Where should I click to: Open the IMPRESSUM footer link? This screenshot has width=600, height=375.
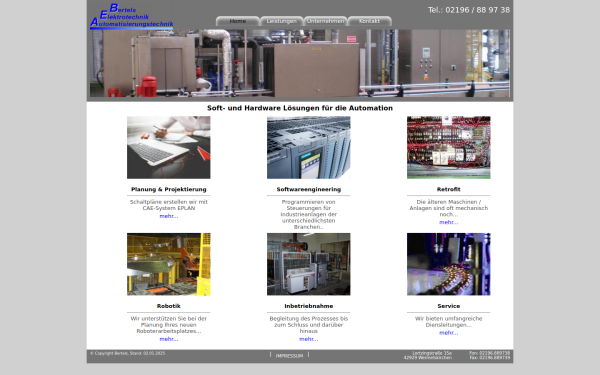[289, 356]
